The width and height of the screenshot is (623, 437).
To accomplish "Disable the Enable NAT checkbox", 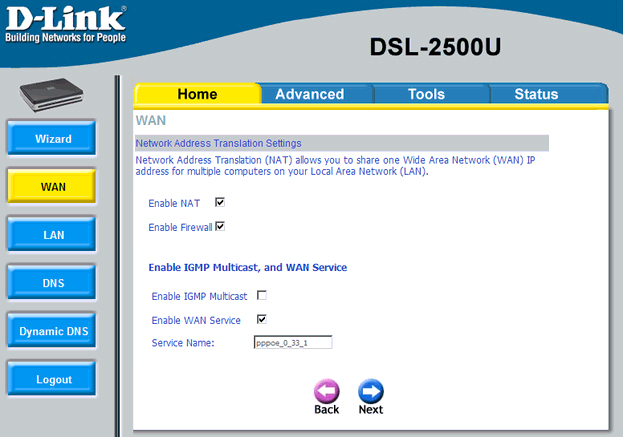I will [x=220, y=202].
